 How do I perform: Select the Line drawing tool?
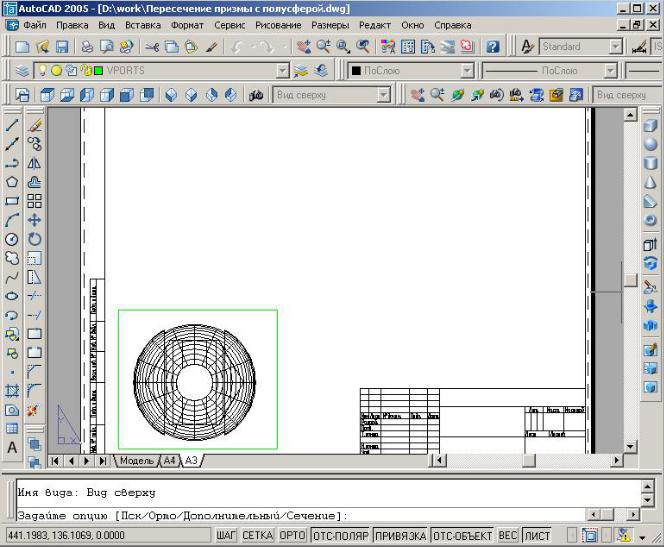click(12, 125)
